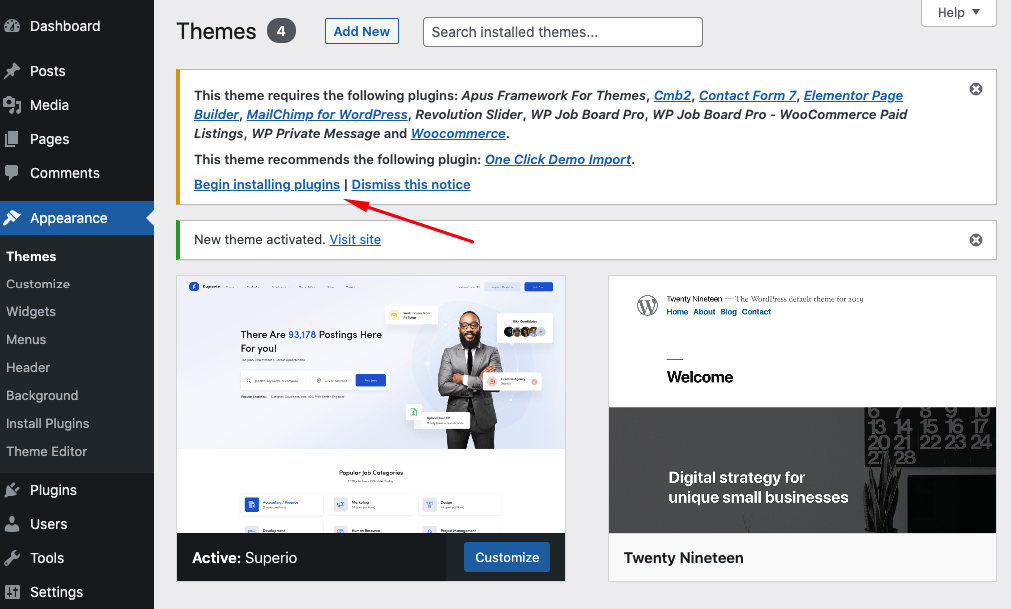Click the Tools wrench icon

[x=12, y=558]
